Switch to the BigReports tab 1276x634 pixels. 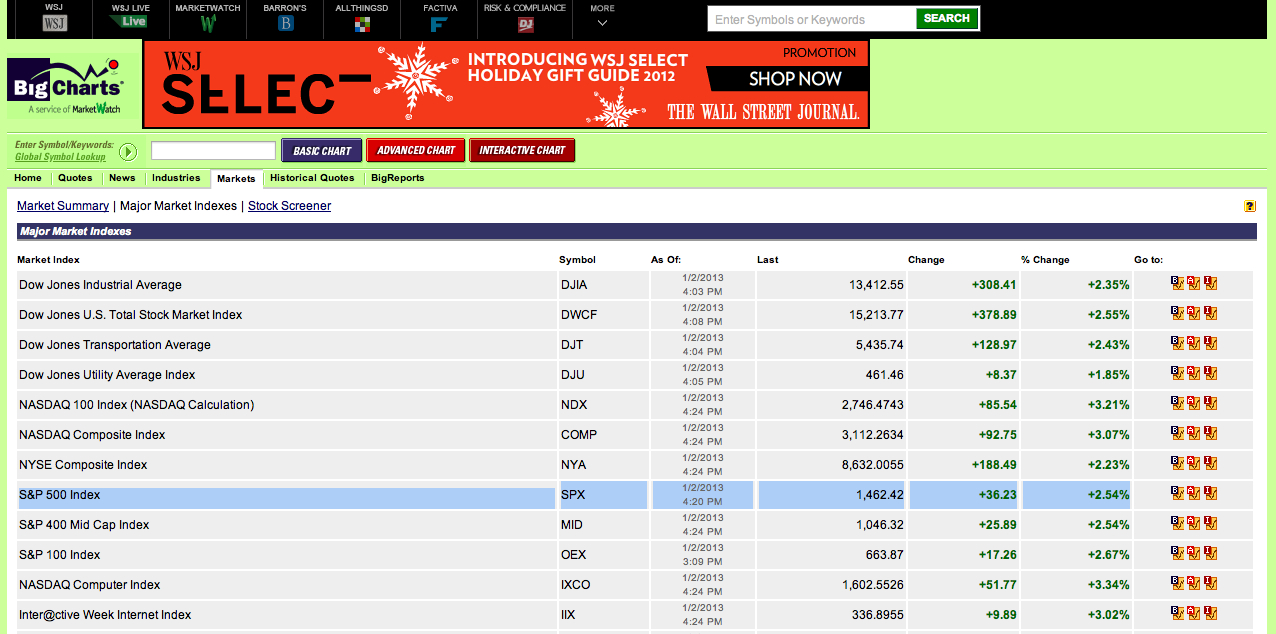click(397, 178)
